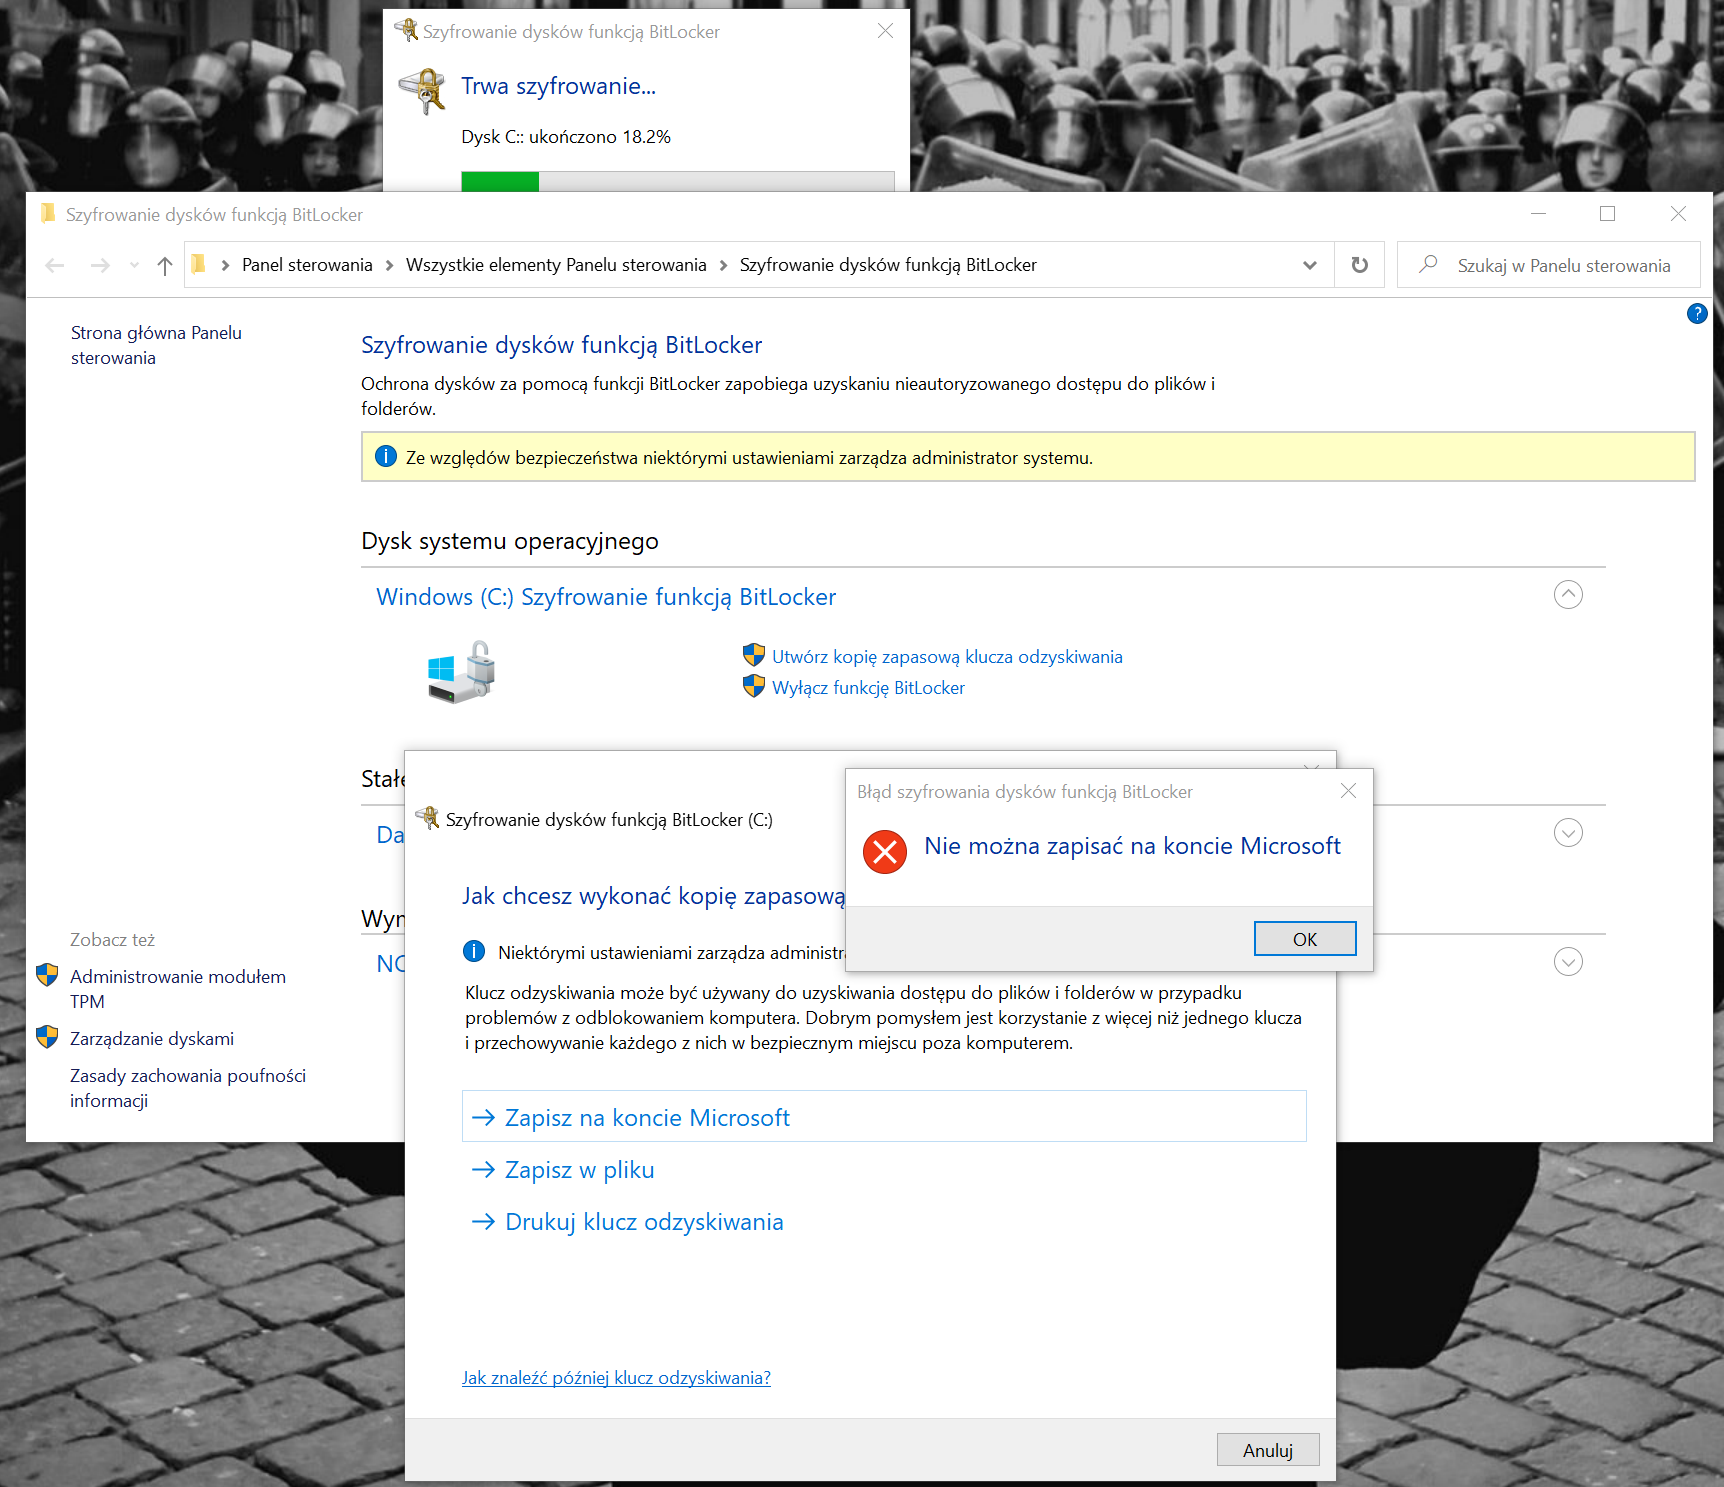The width and height of the screenshot is (1724, 1487).
Task: Click the Forward arrow in Control Panel
Action: 100,265
